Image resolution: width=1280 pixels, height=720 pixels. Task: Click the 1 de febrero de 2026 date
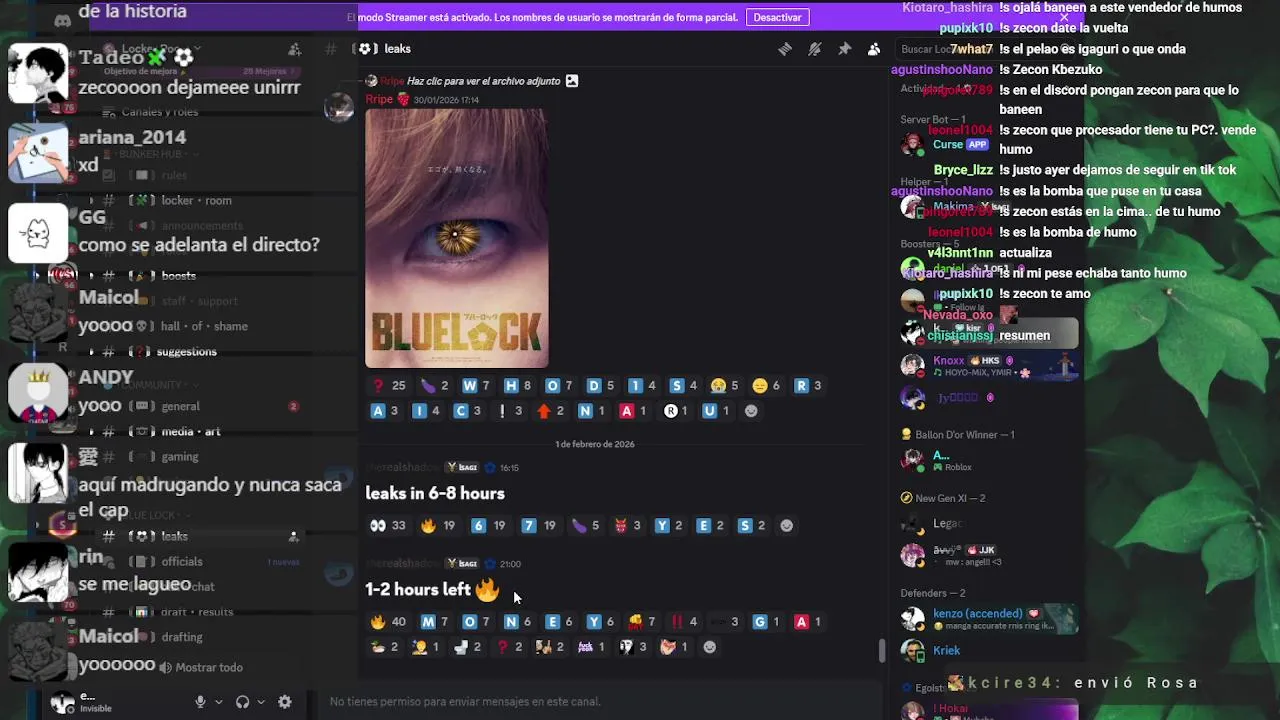595,444
